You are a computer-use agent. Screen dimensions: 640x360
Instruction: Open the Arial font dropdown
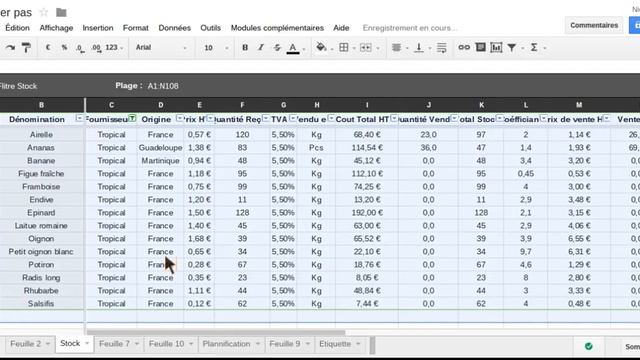click(161, 47)
